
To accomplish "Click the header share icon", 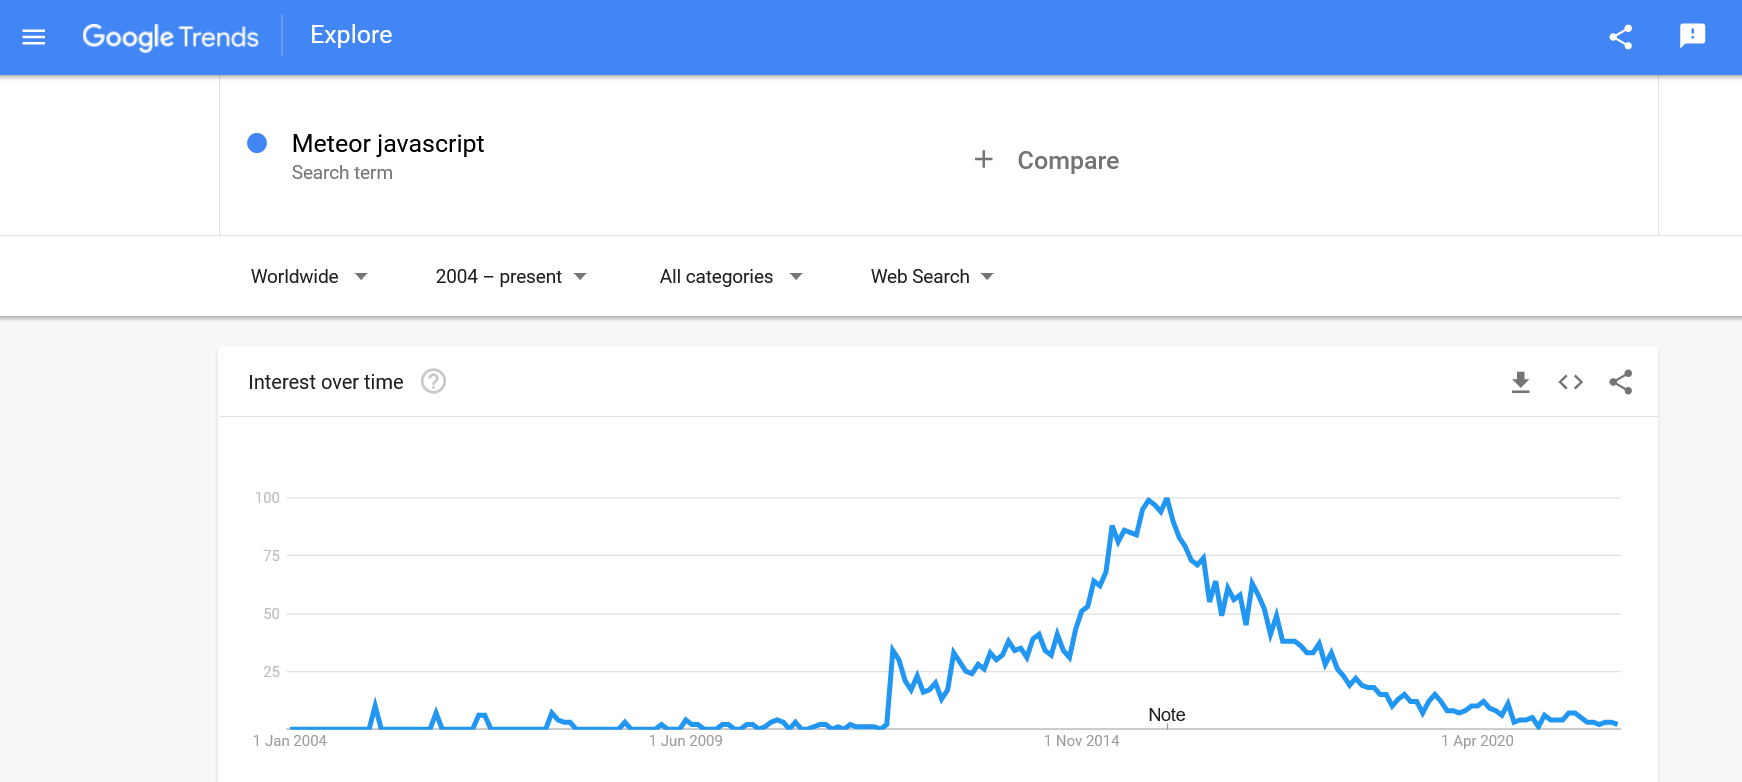I will [1620, 37].
